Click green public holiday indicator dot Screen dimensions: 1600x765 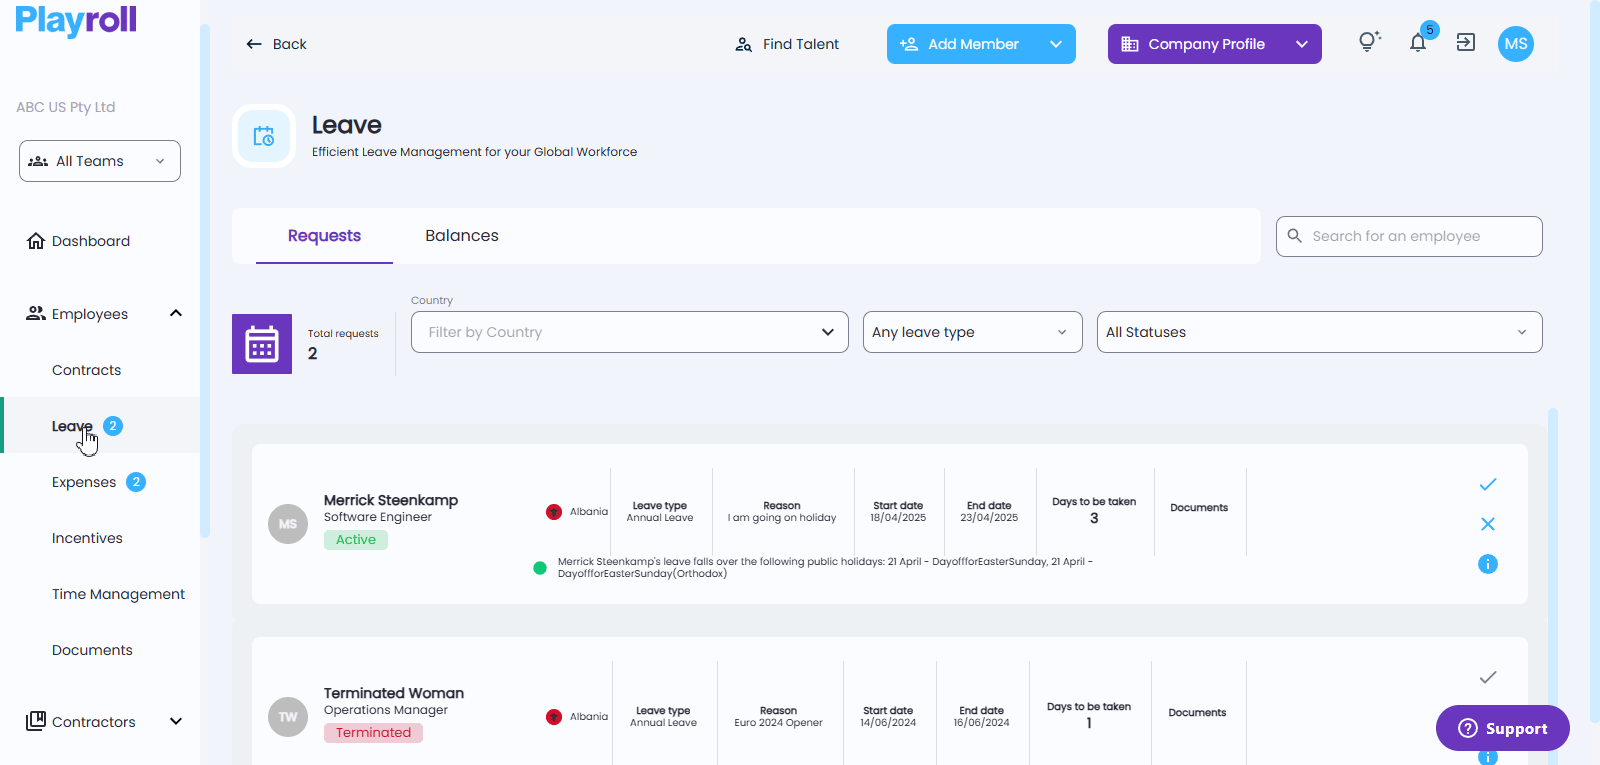540,568
